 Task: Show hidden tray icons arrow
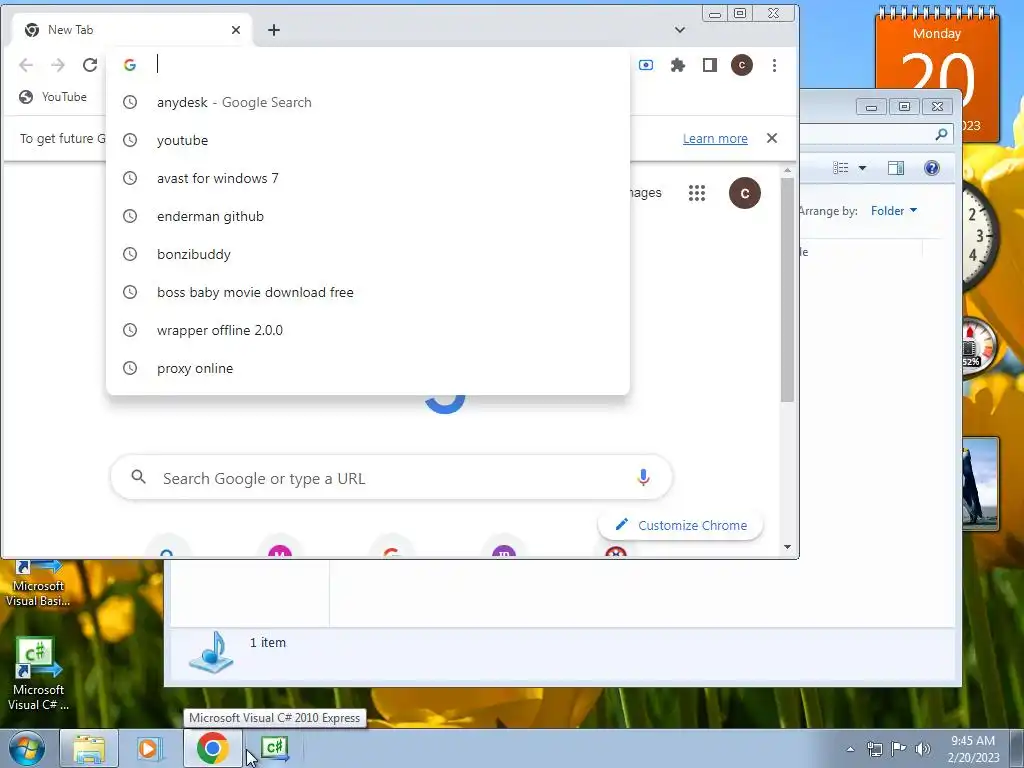click(x=850, y=749)
